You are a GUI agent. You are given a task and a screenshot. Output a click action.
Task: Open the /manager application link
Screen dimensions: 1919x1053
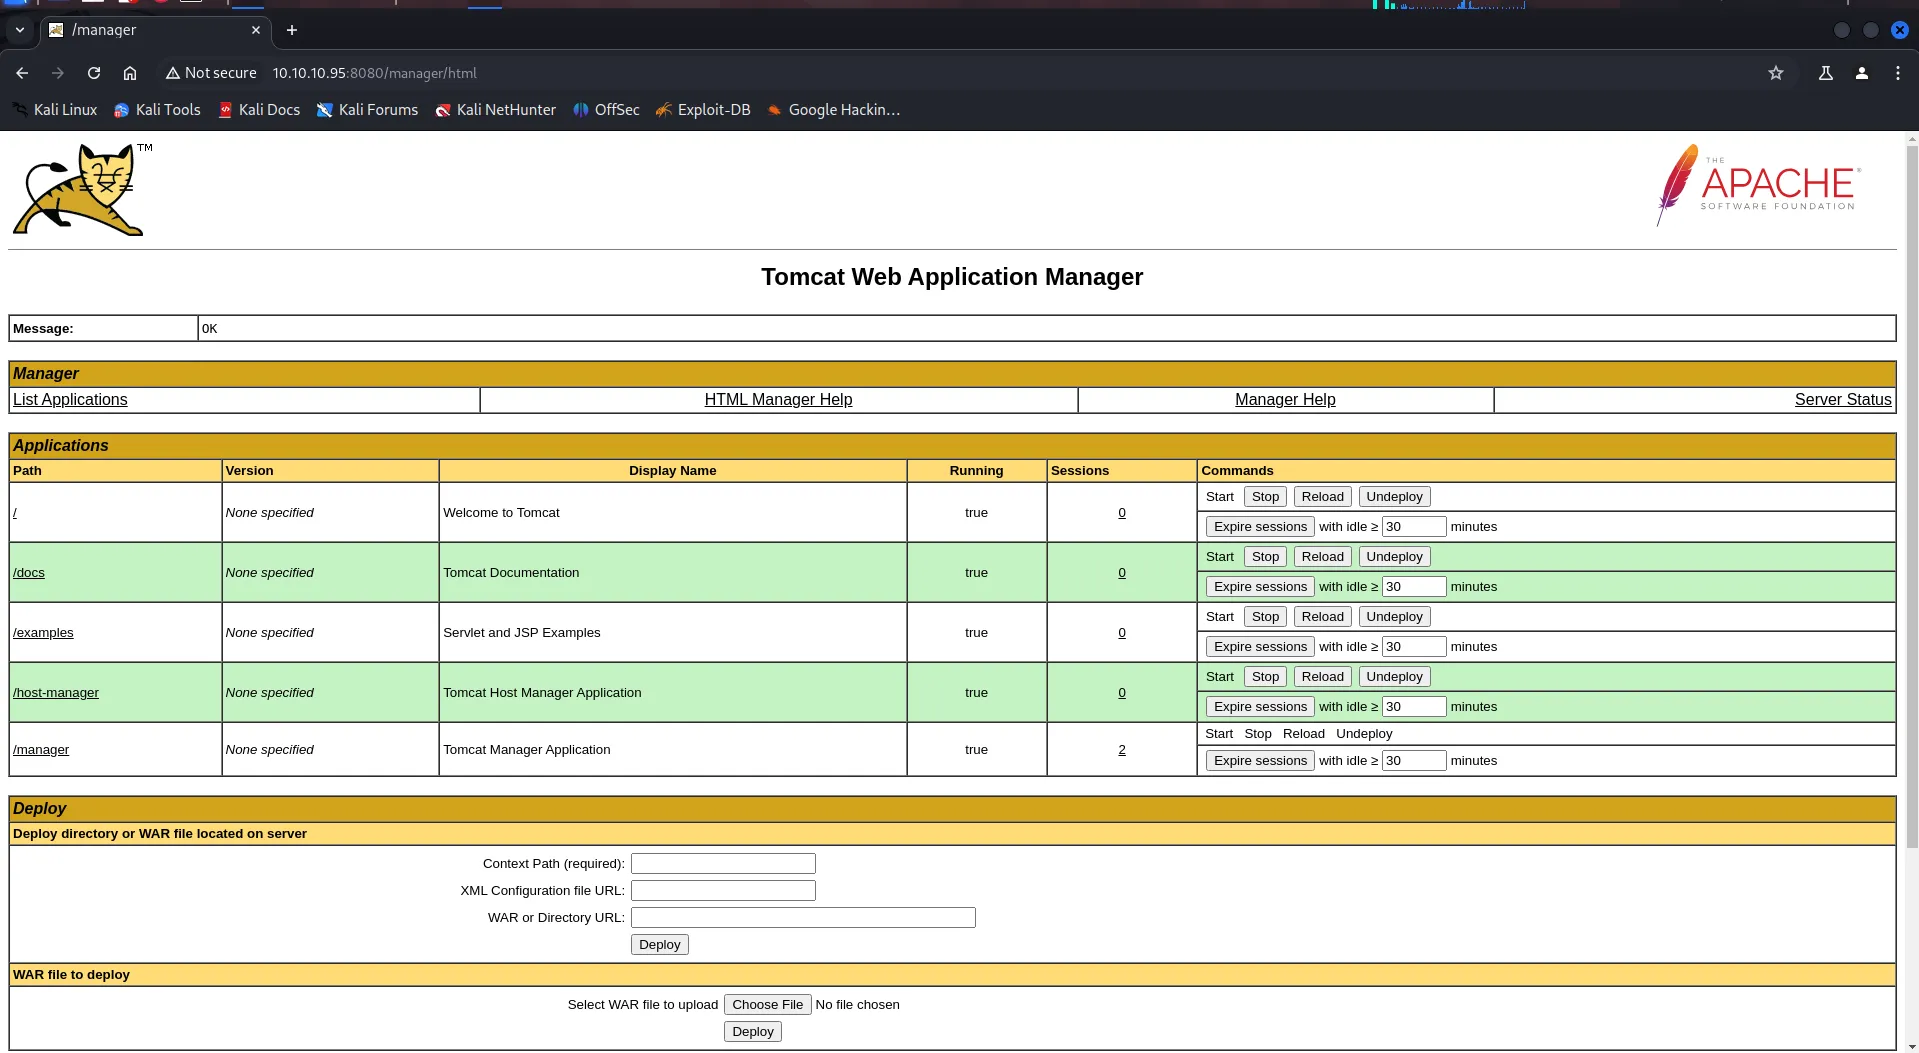41,750
